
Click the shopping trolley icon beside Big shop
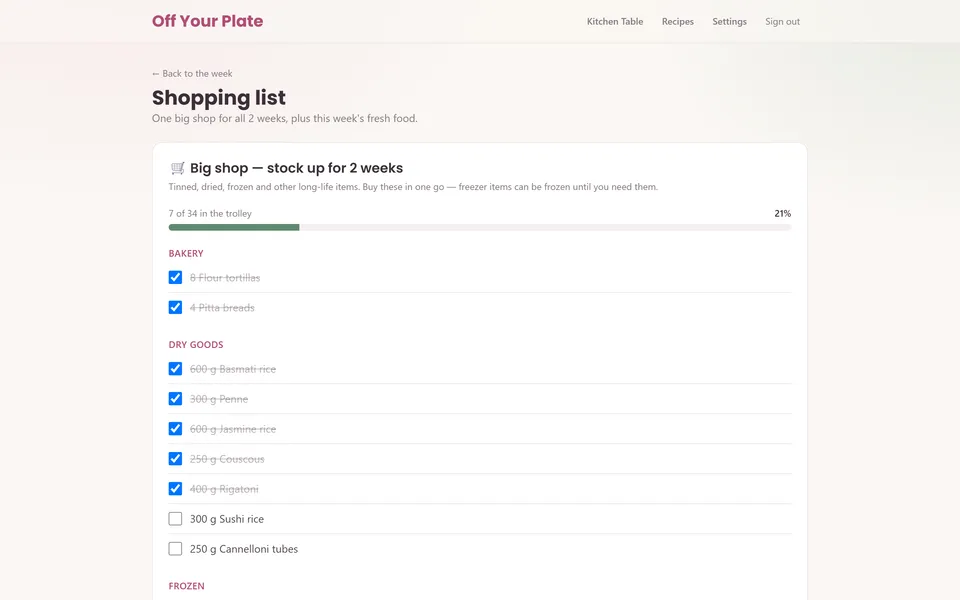point(178,168)
